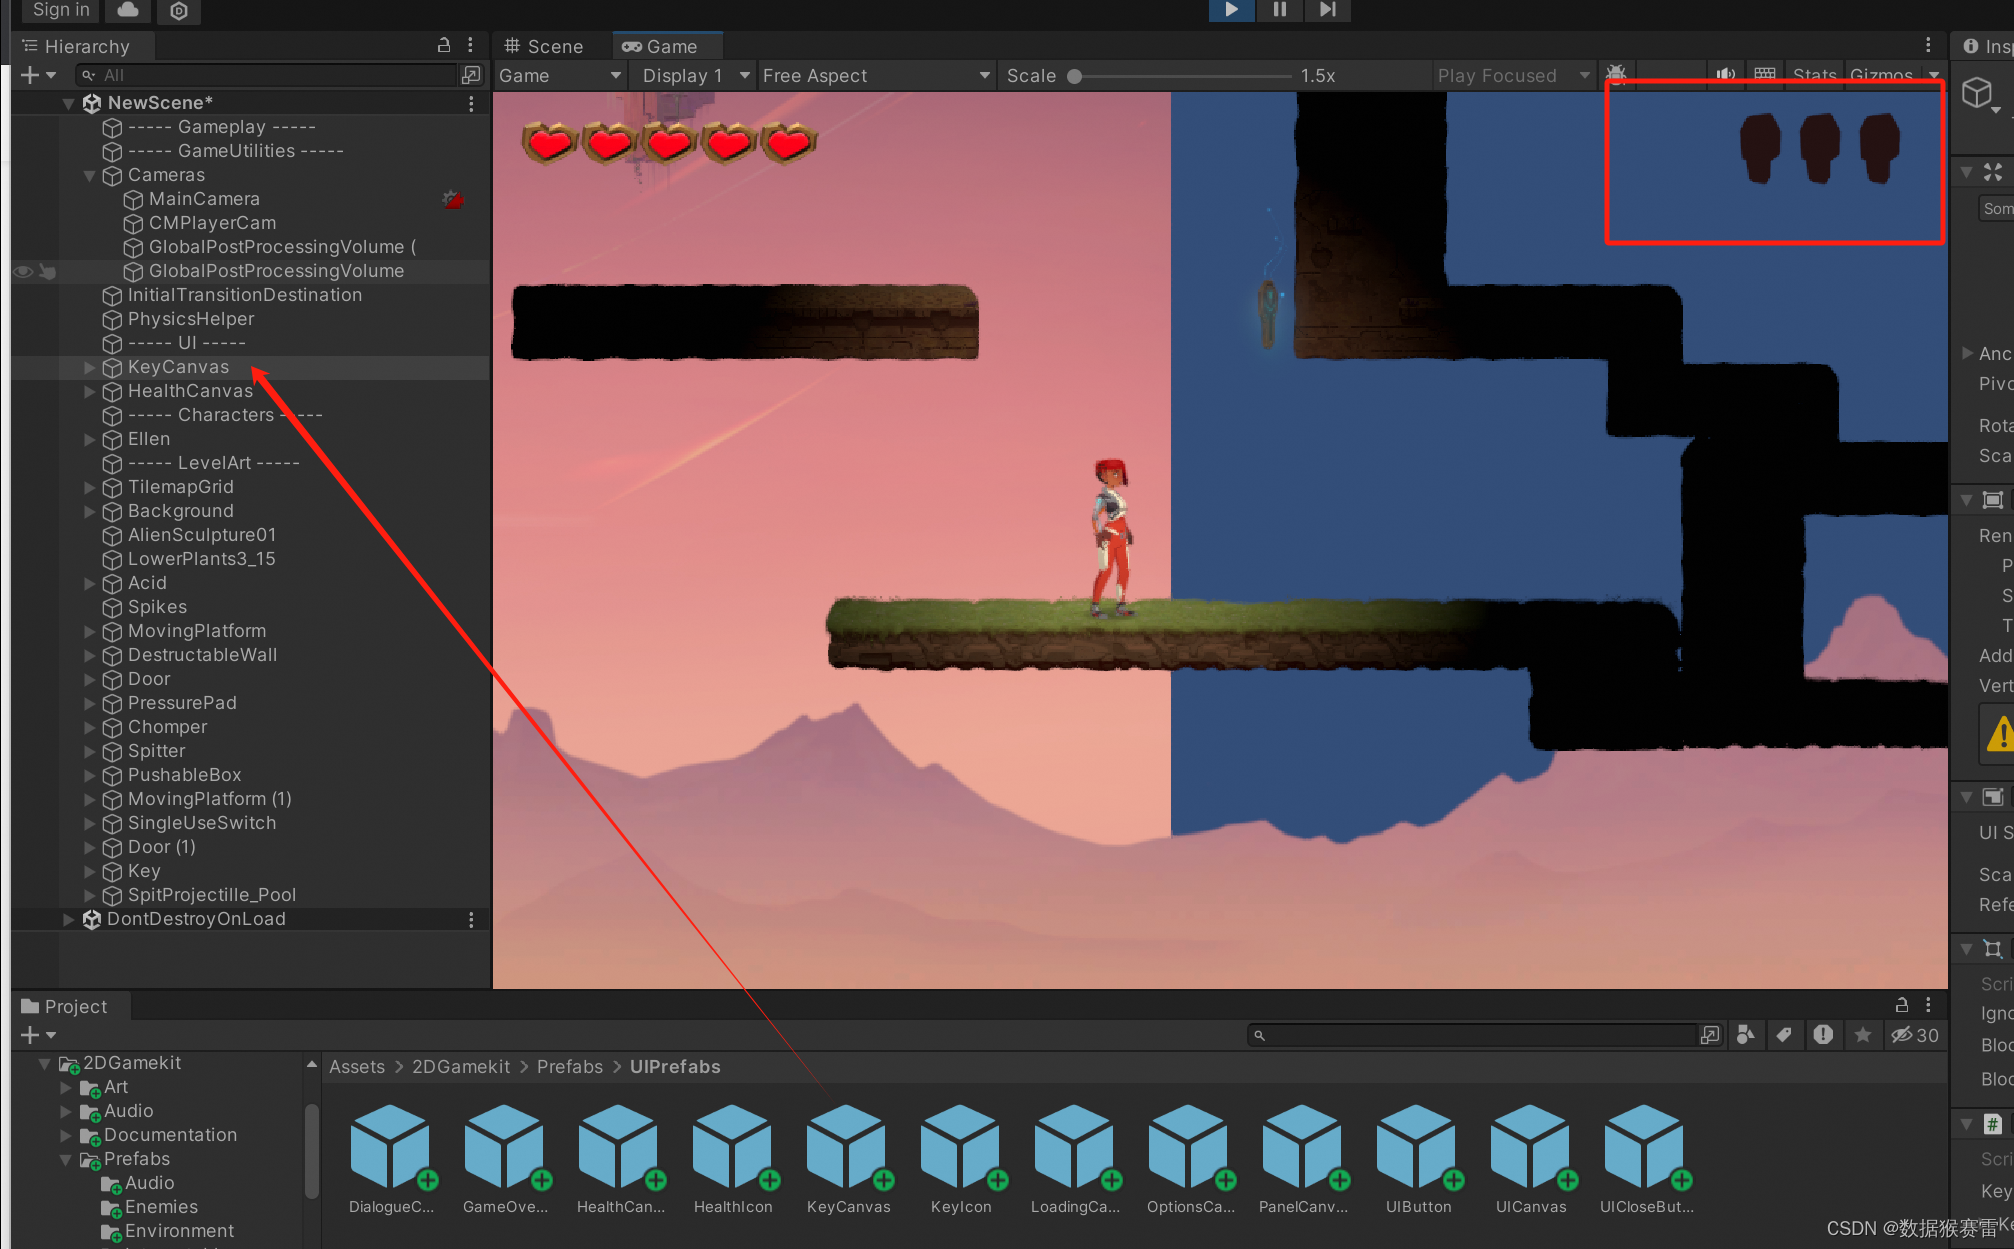Expand the Art folder in Project tree
Viewport: 2014px width, 1249px height.
pyautogui.click(x=66, y=1087)
